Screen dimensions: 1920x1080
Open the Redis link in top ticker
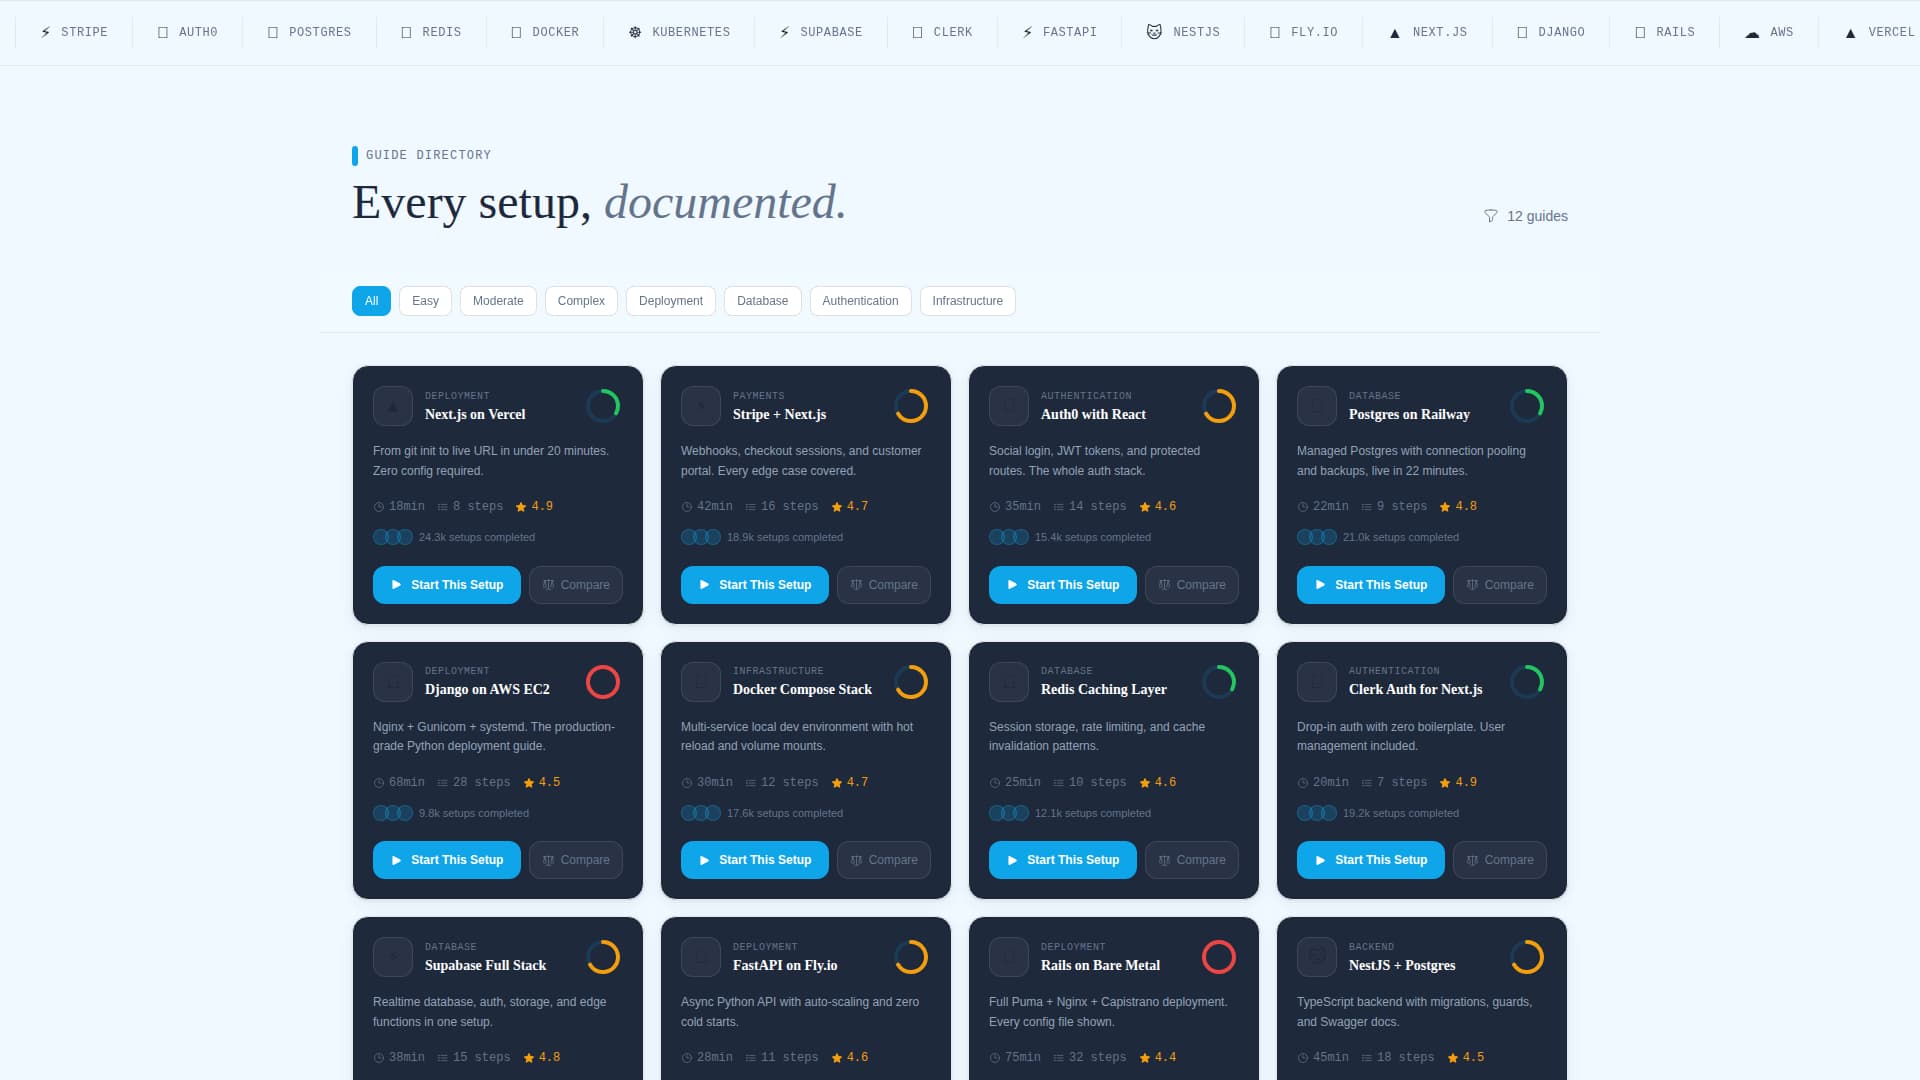pos(431,32)
